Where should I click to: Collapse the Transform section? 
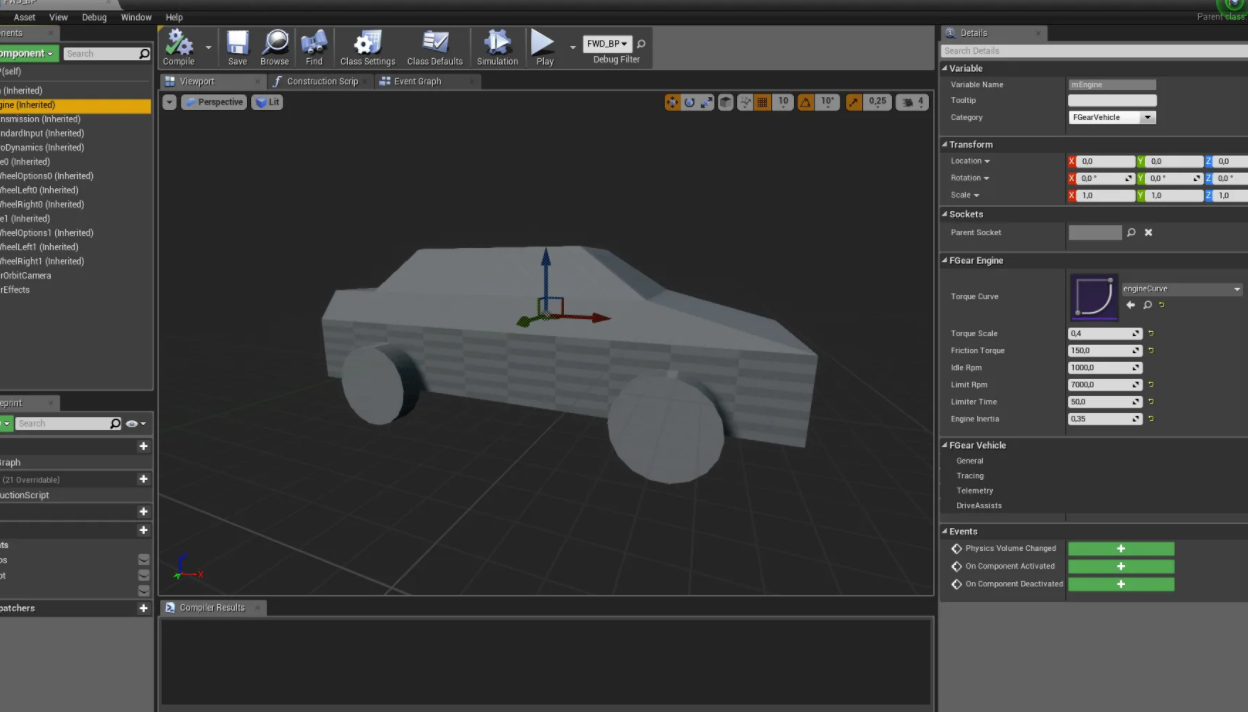tap(944, 145)
